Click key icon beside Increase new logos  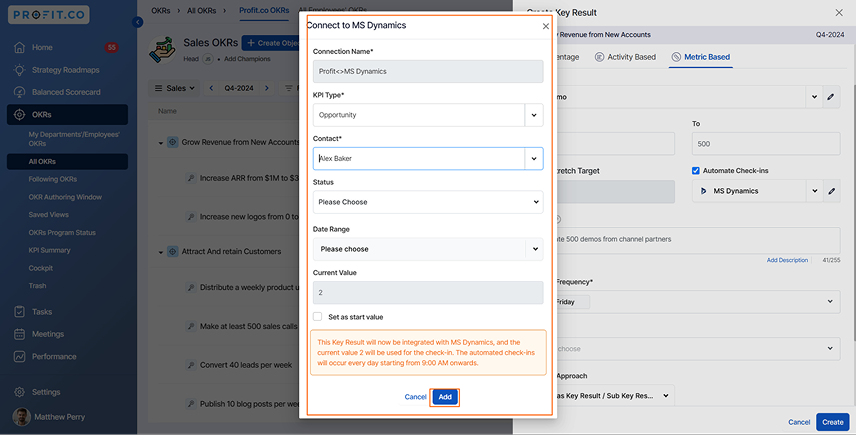point(191,217)
